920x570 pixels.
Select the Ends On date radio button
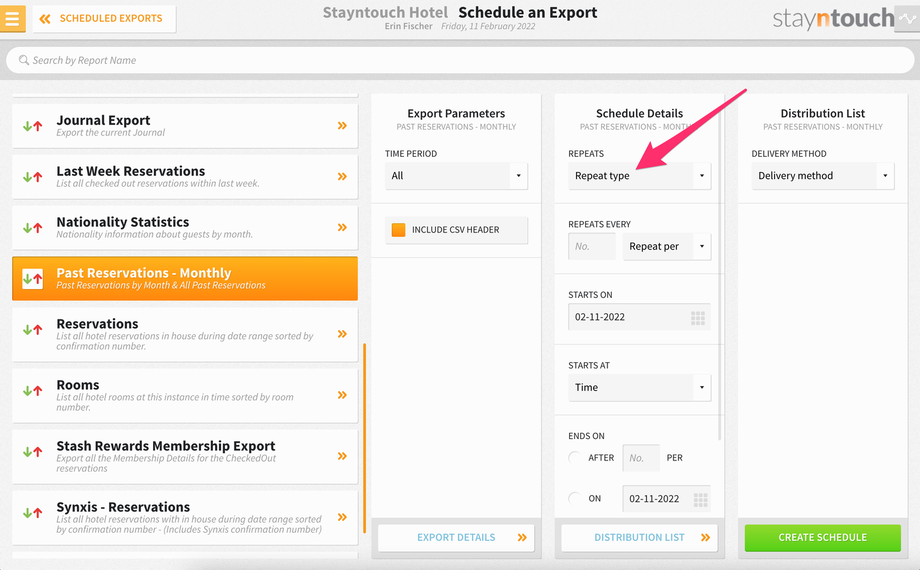click(575, 498)
